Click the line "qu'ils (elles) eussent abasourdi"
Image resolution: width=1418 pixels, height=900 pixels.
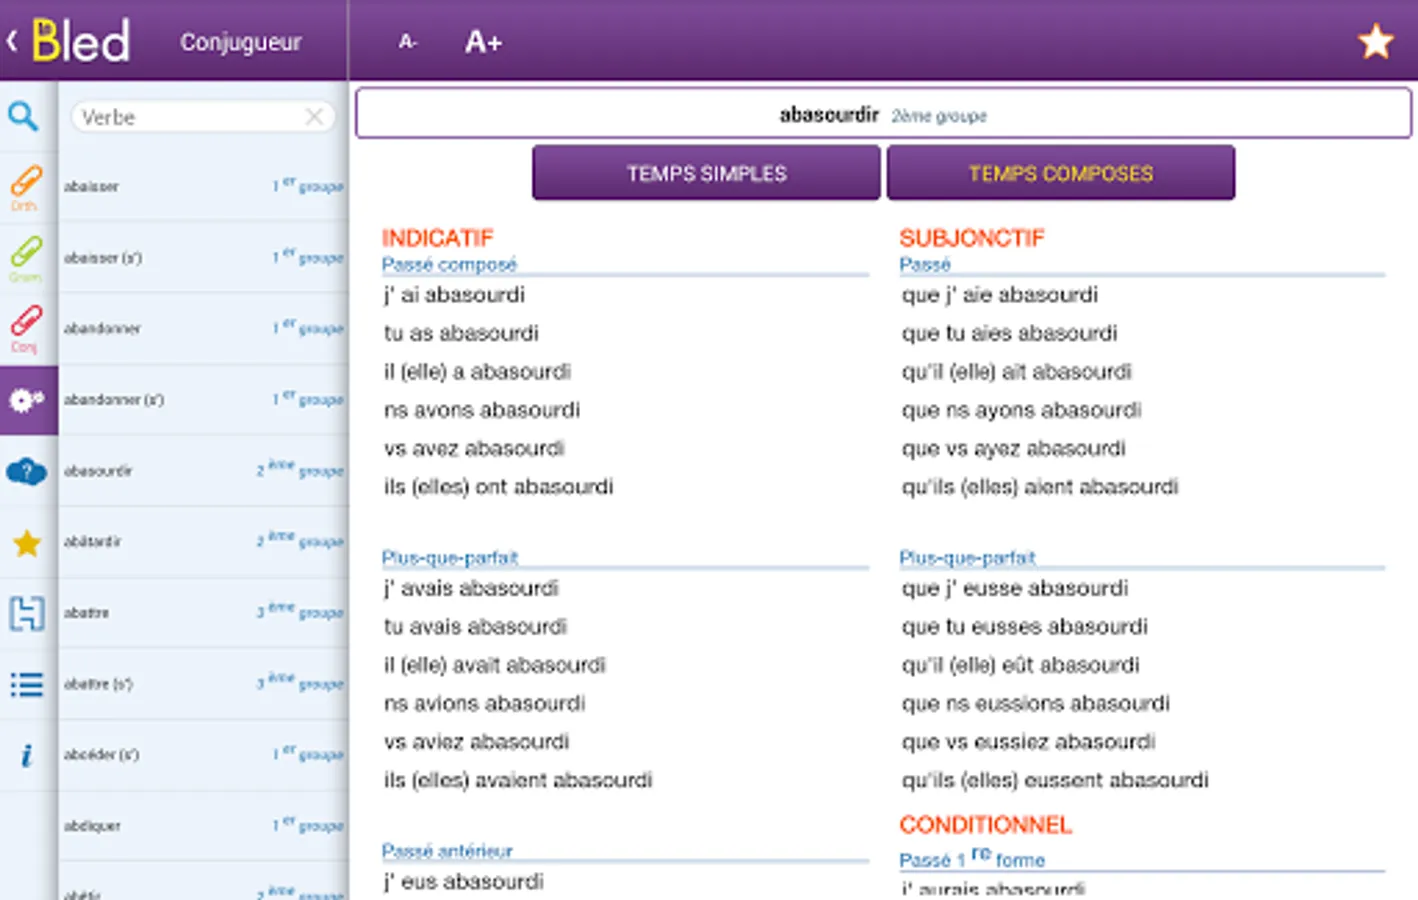click(x=1055, y=781)
